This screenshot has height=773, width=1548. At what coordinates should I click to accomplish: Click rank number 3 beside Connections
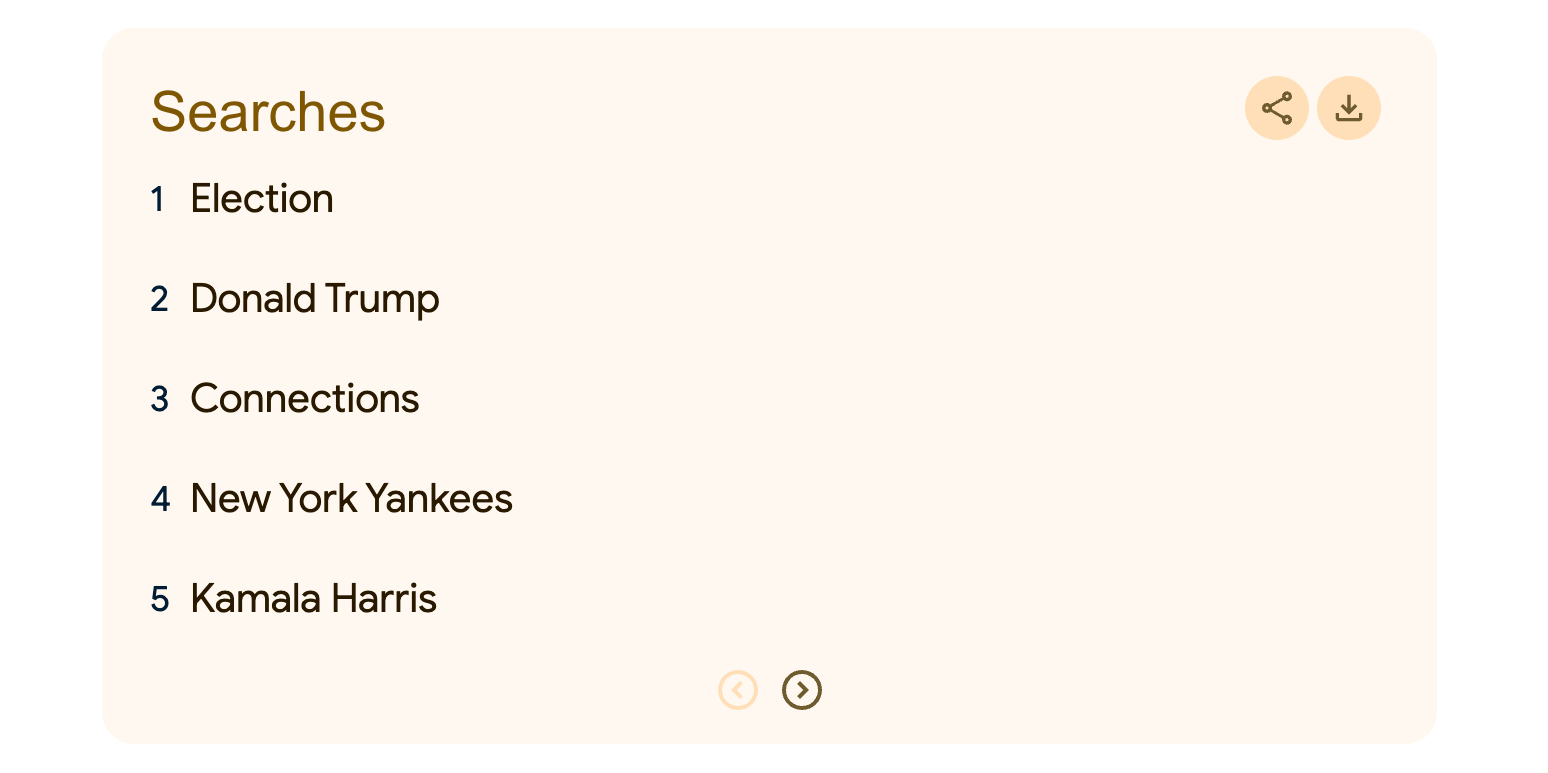tap(160, 399)
